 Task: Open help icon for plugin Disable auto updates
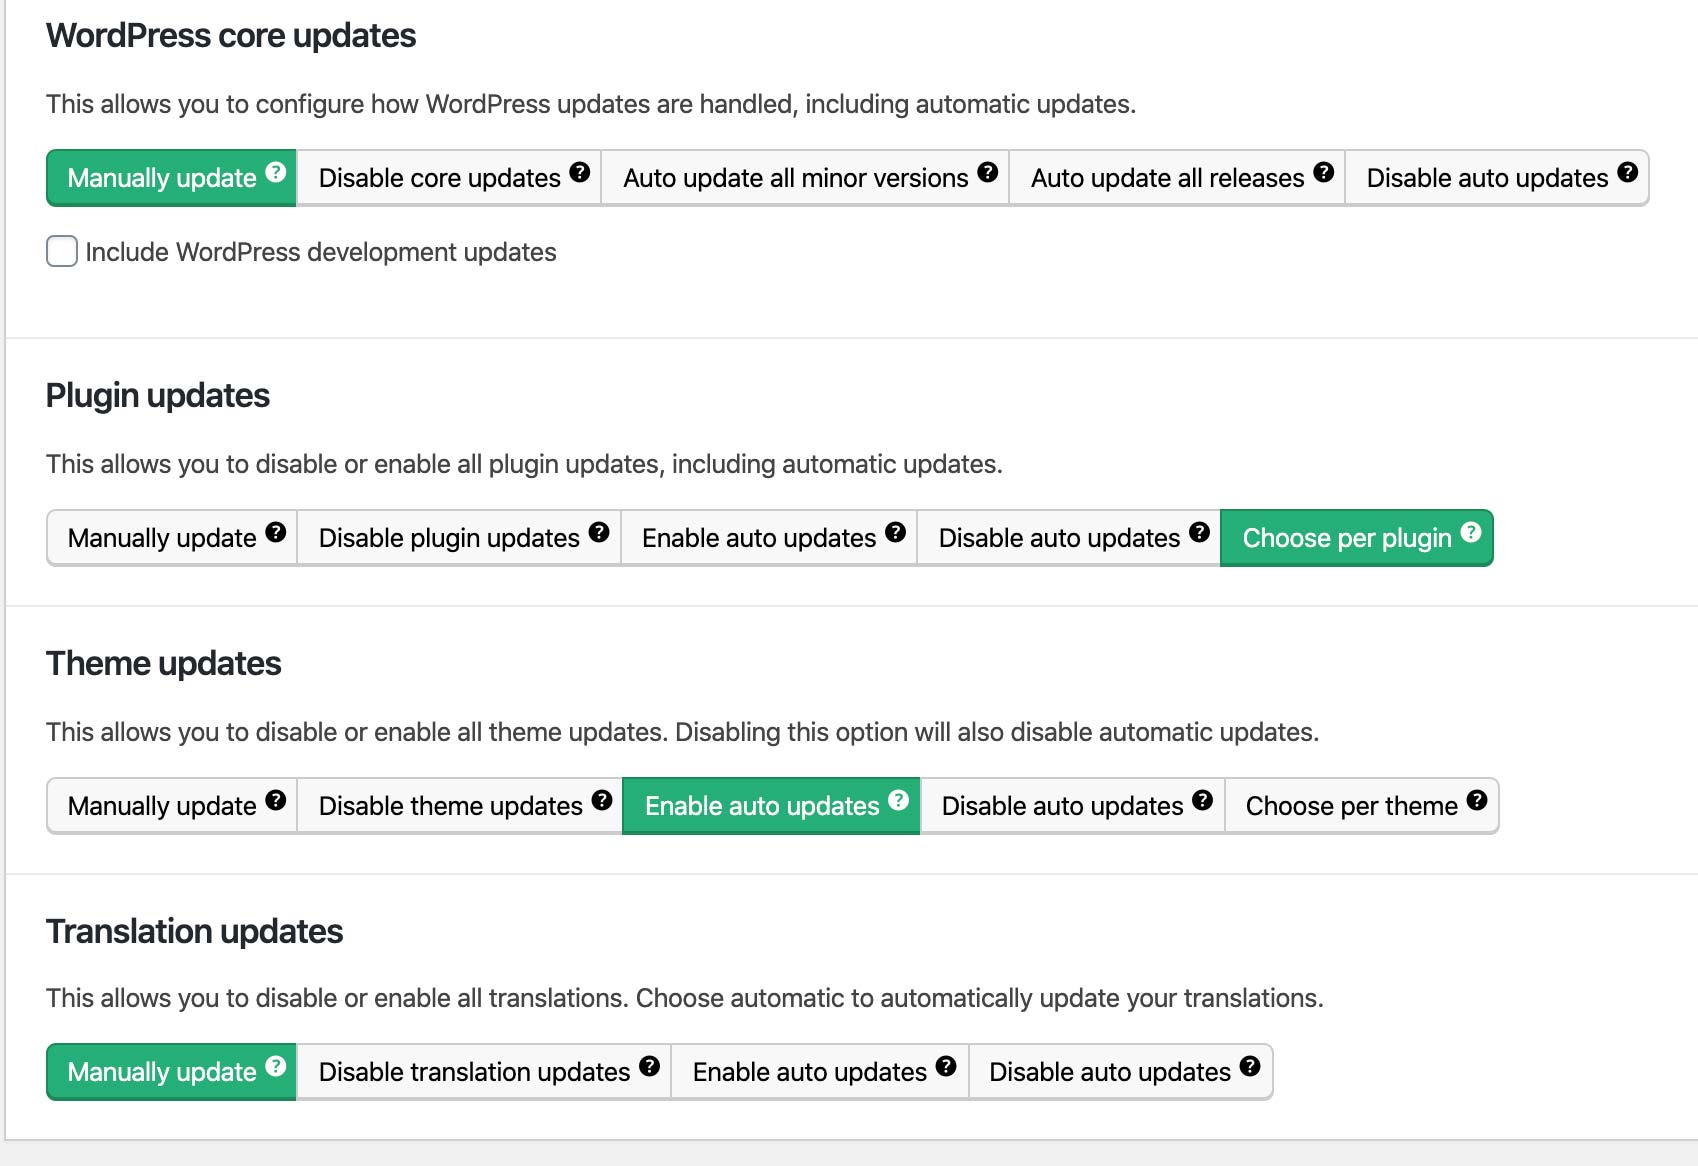click(x=1200, y=532)
